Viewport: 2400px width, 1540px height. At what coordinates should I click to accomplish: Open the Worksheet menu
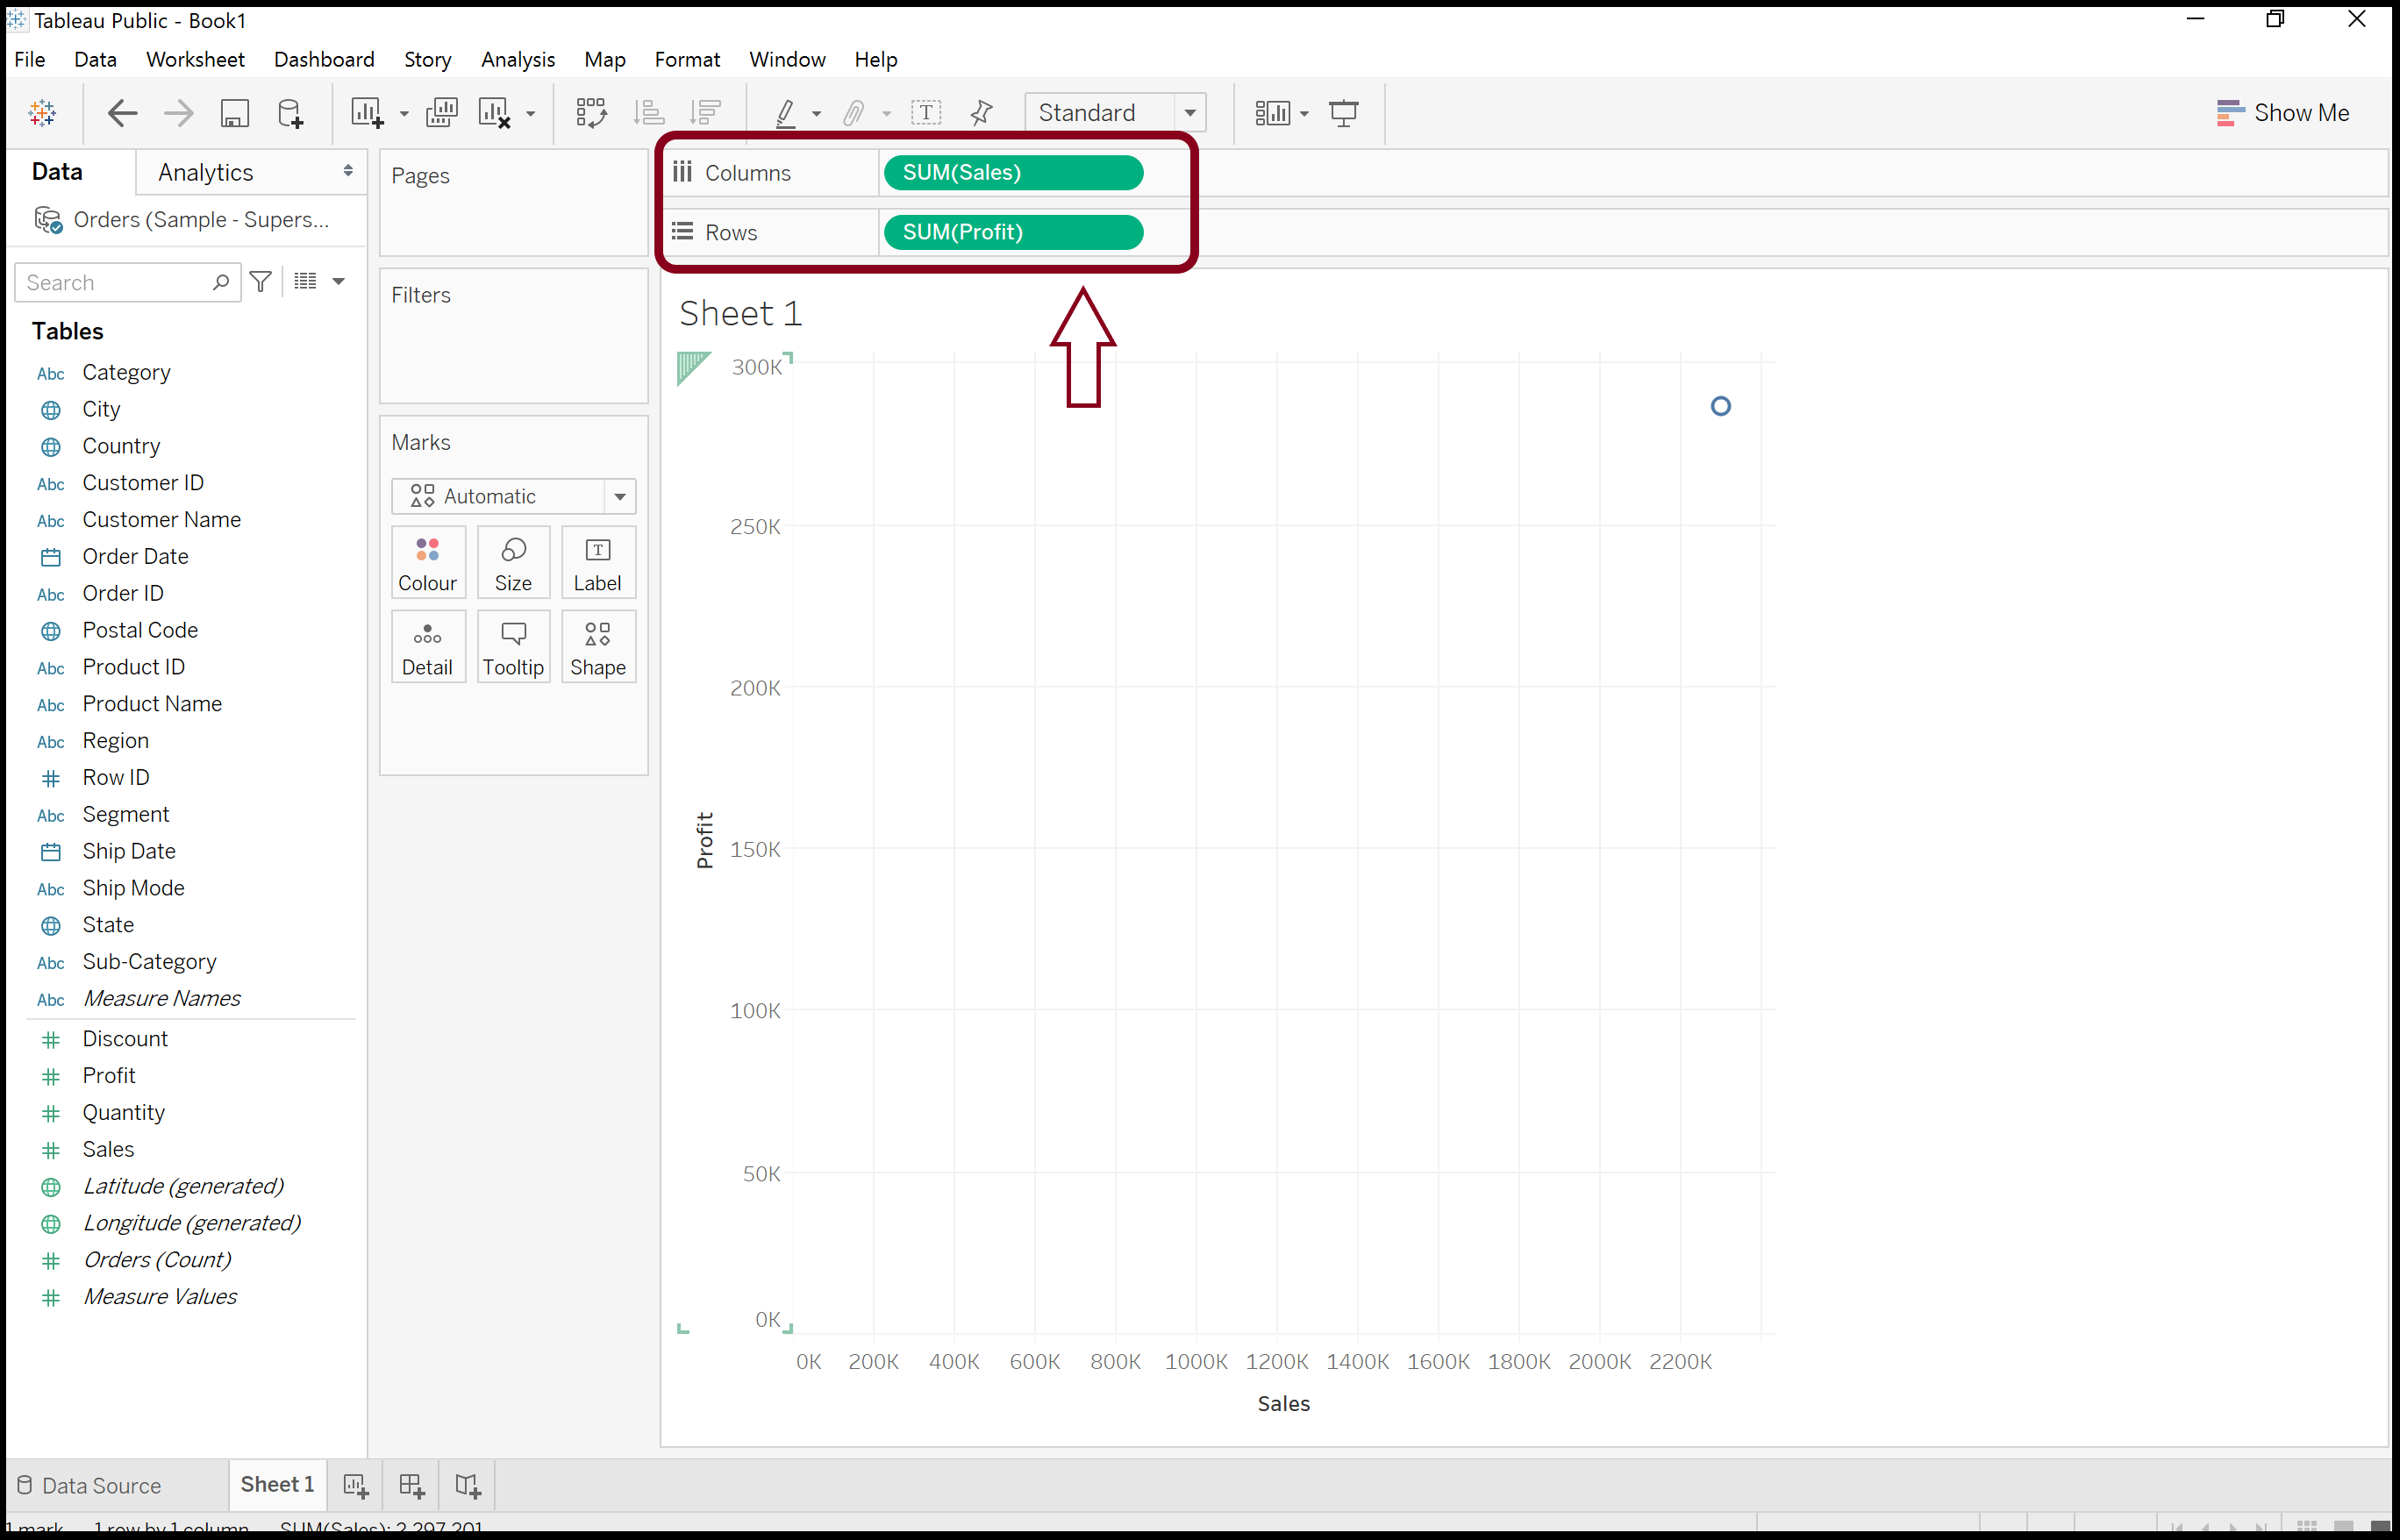click(x=195, y=59)
